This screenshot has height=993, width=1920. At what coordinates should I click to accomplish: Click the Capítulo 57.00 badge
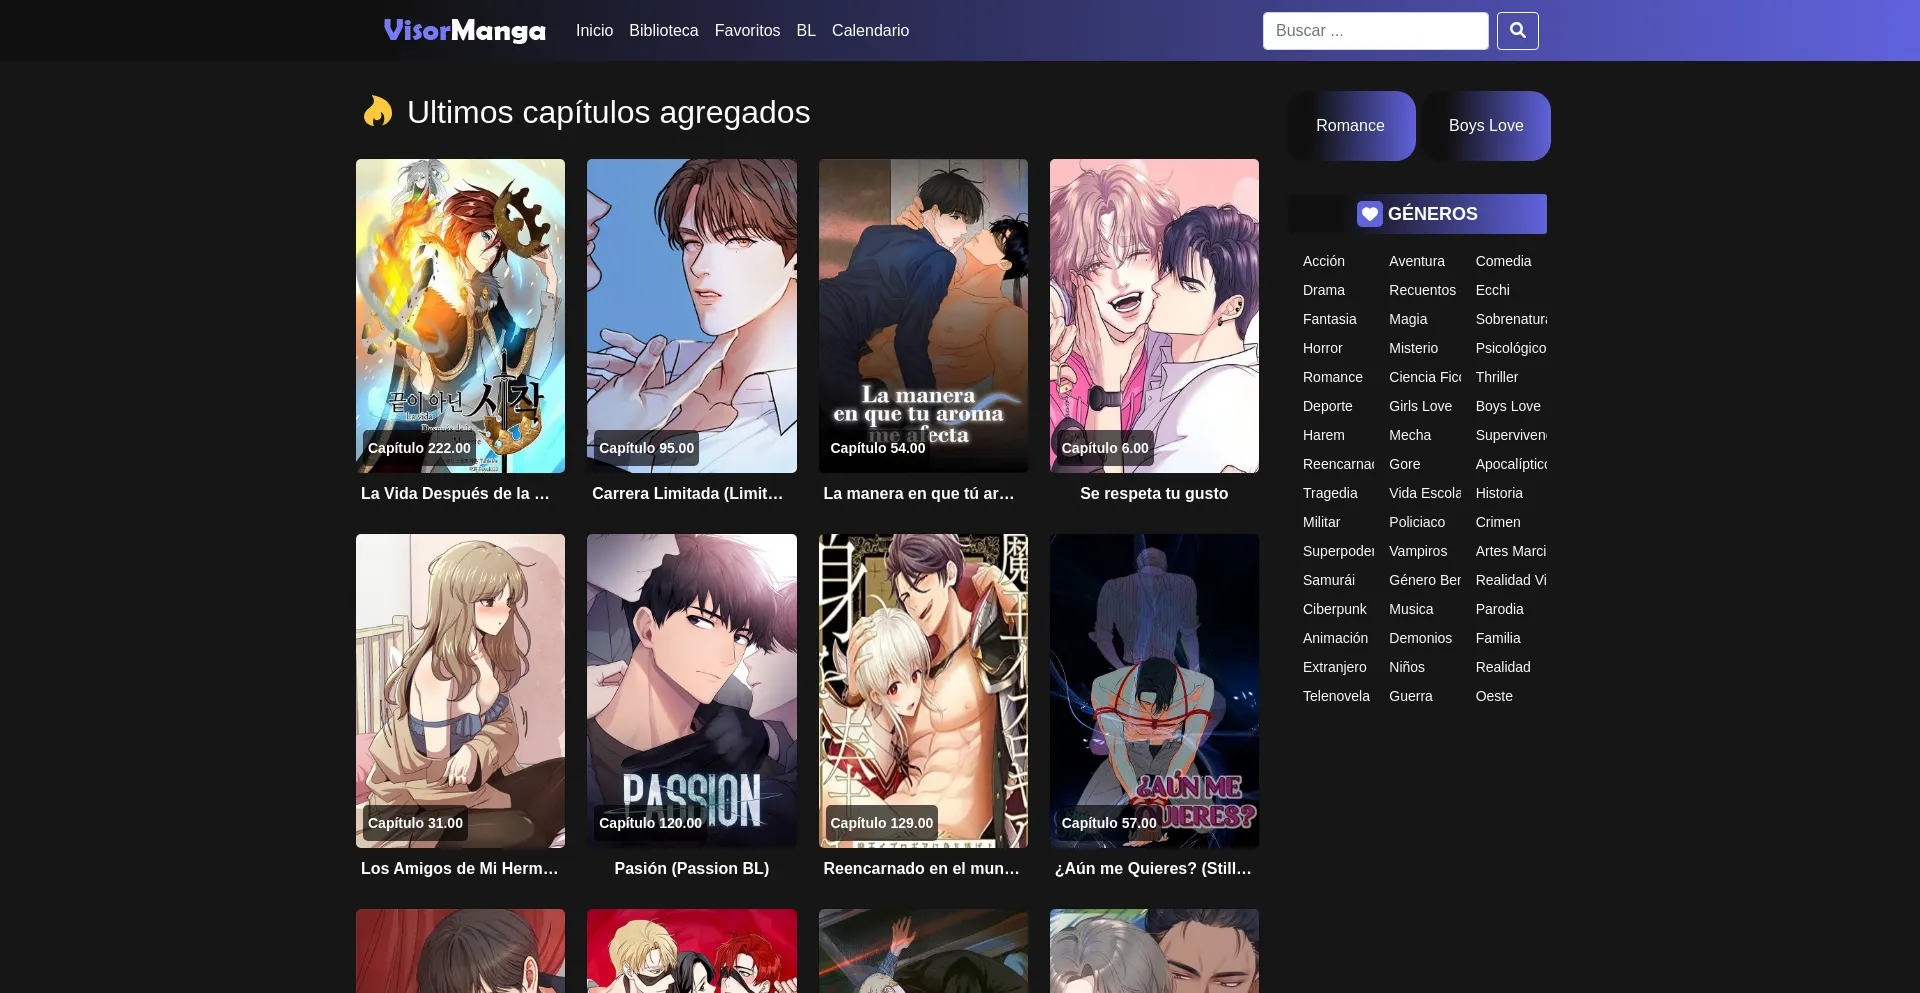[1109, 823]
